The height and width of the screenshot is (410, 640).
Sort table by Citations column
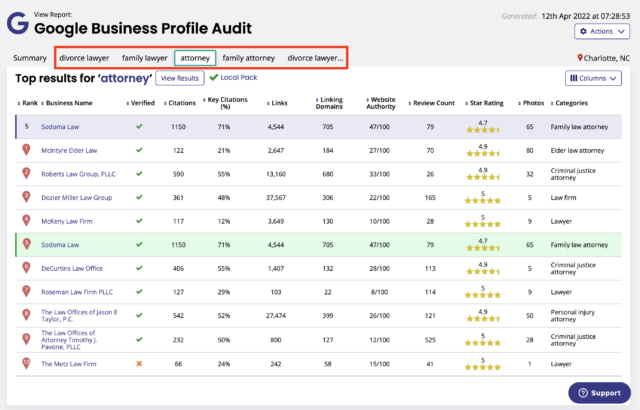(184, 102)
